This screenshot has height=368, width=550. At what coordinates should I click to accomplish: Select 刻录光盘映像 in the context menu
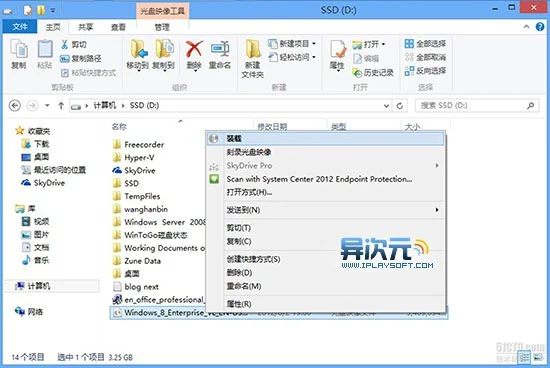coord(325,152)
